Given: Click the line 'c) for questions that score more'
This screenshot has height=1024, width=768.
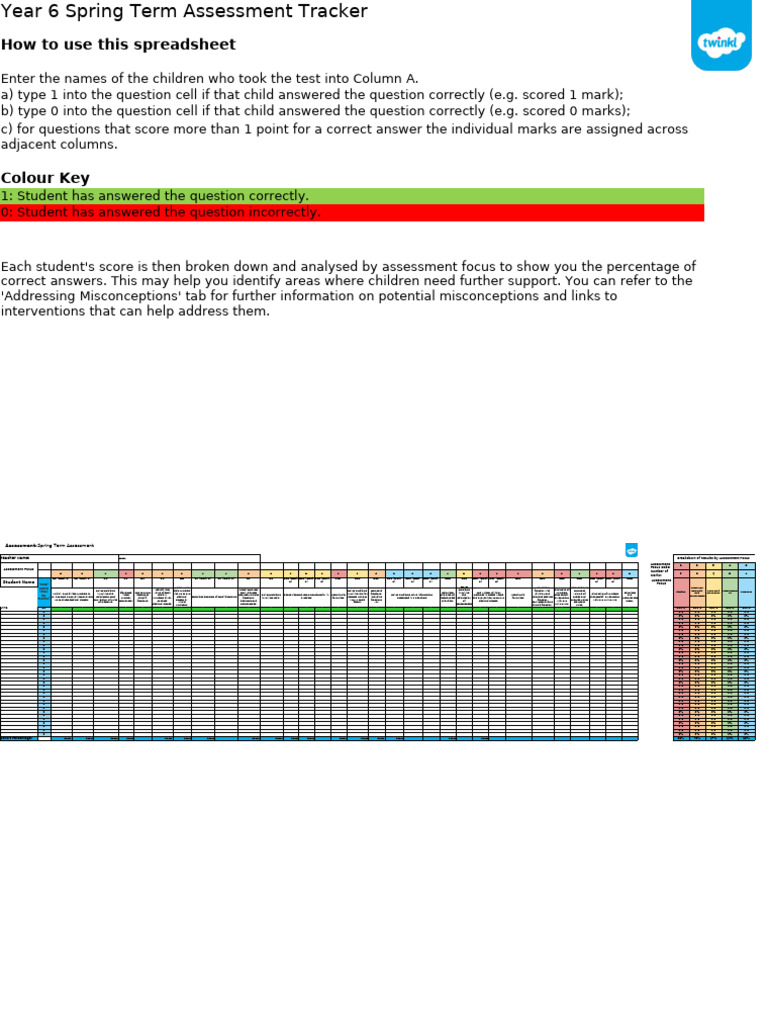Looking at the screenshot, I should (x=344, y=136).
